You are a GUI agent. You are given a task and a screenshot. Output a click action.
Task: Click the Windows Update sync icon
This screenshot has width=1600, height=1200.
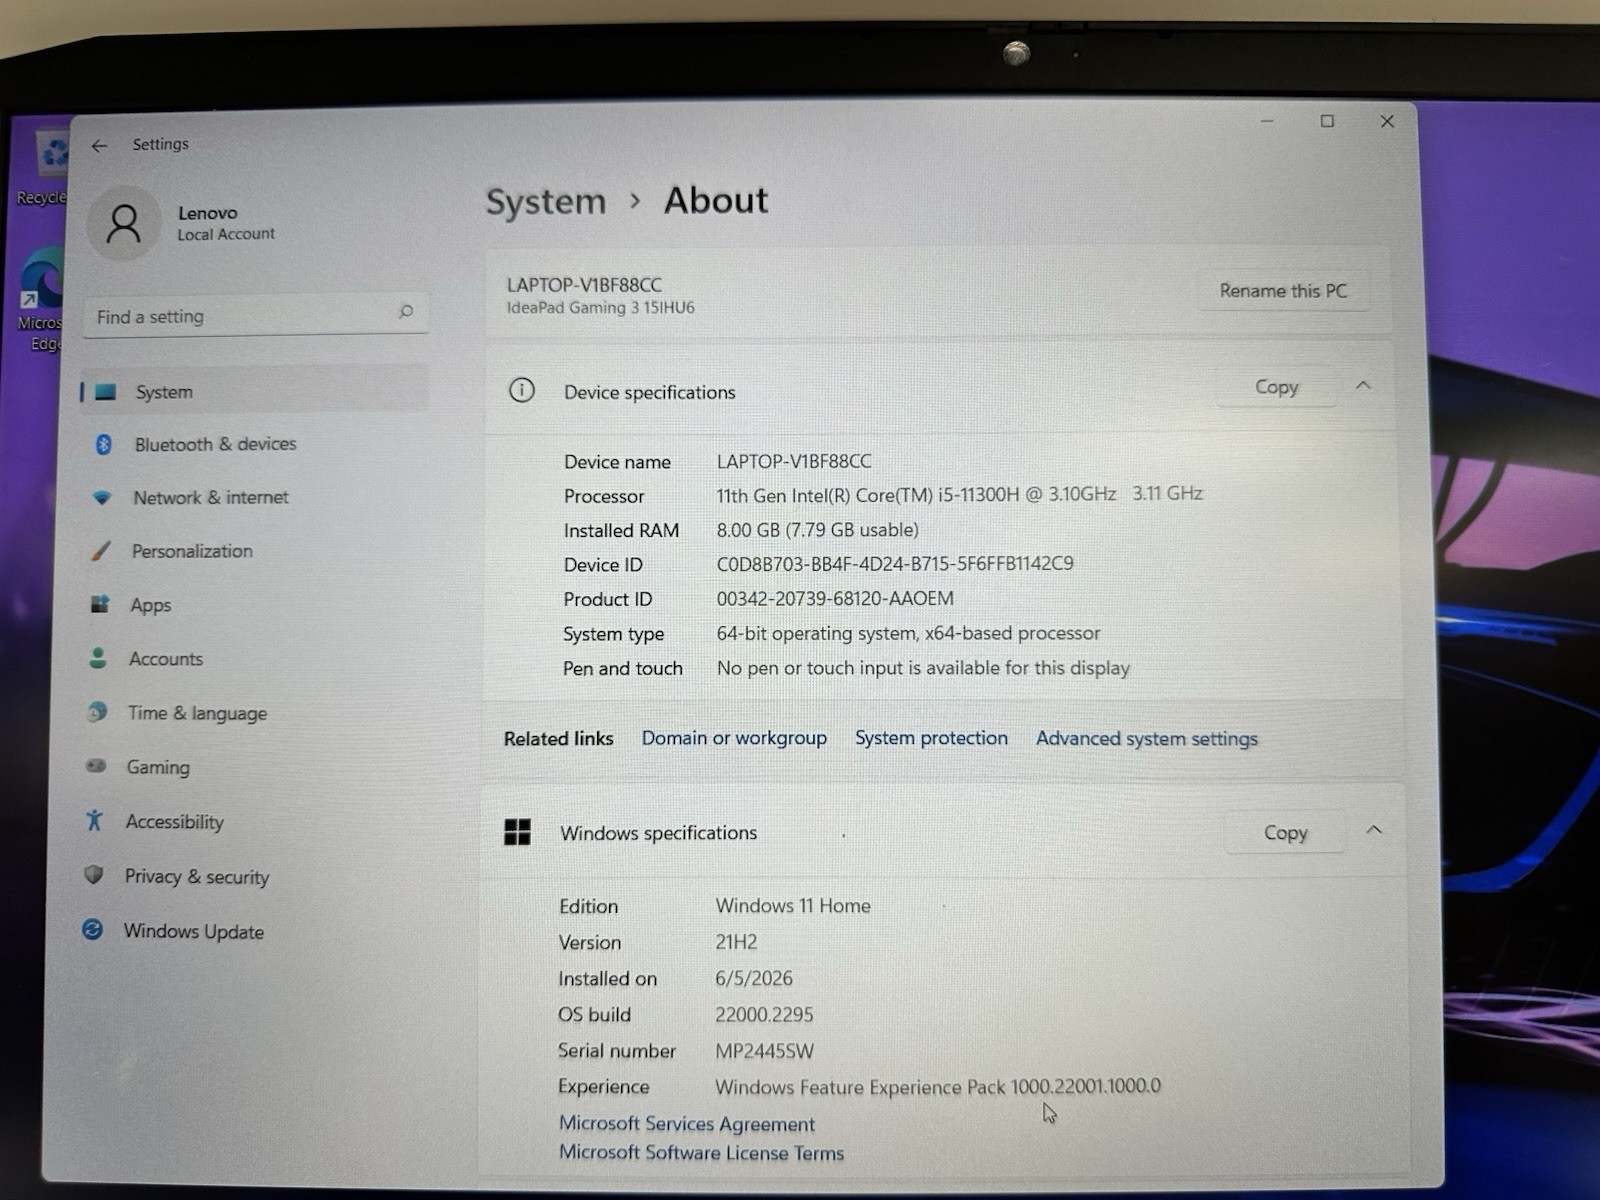click(x=92, y=930)
